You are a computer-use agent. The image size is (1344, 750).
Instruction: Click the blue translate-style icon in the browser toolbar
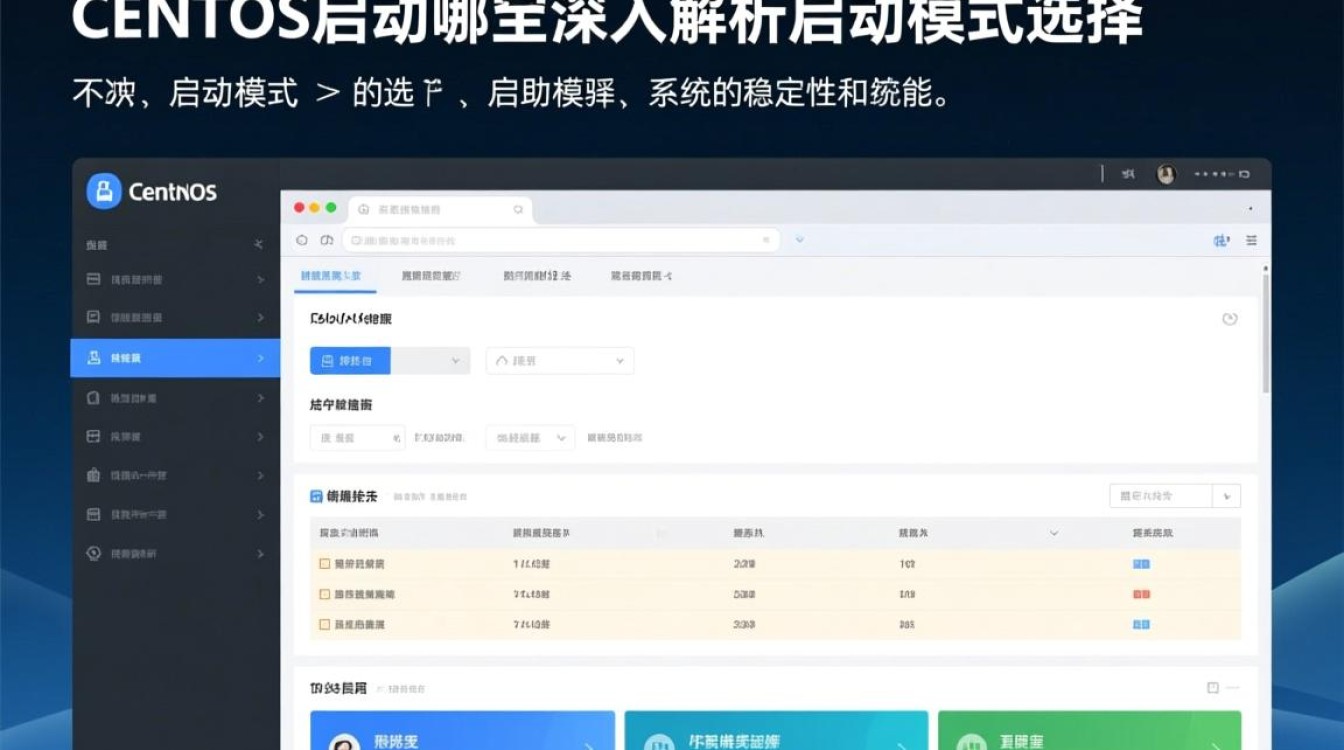pos(1221,240)
